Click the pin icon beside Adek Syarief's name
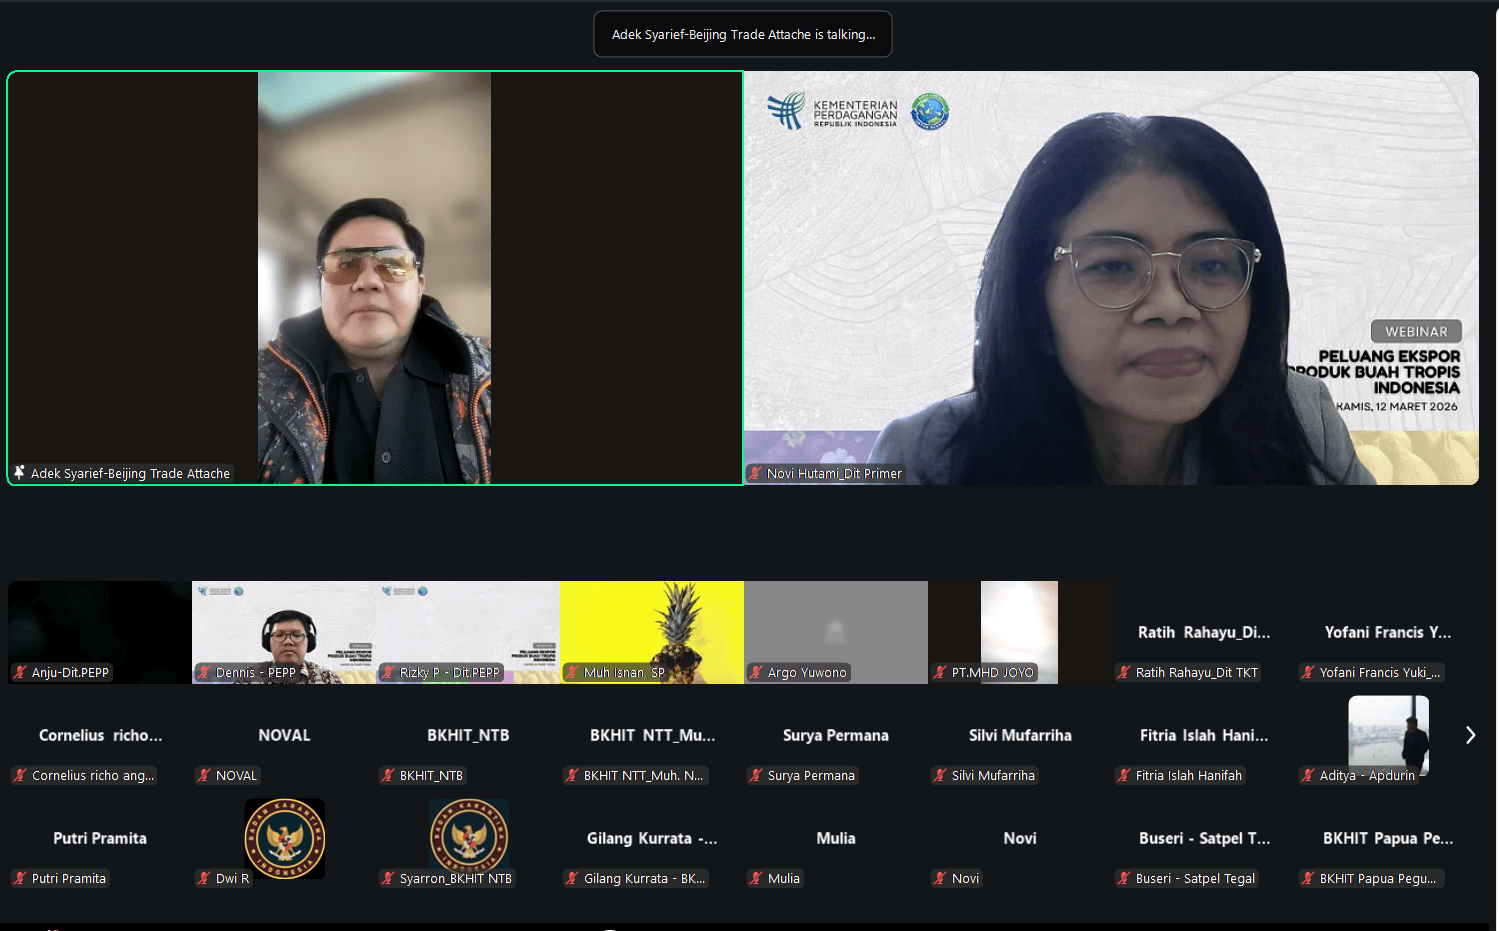Screen dimensions: 1499x931 point(19,473)
